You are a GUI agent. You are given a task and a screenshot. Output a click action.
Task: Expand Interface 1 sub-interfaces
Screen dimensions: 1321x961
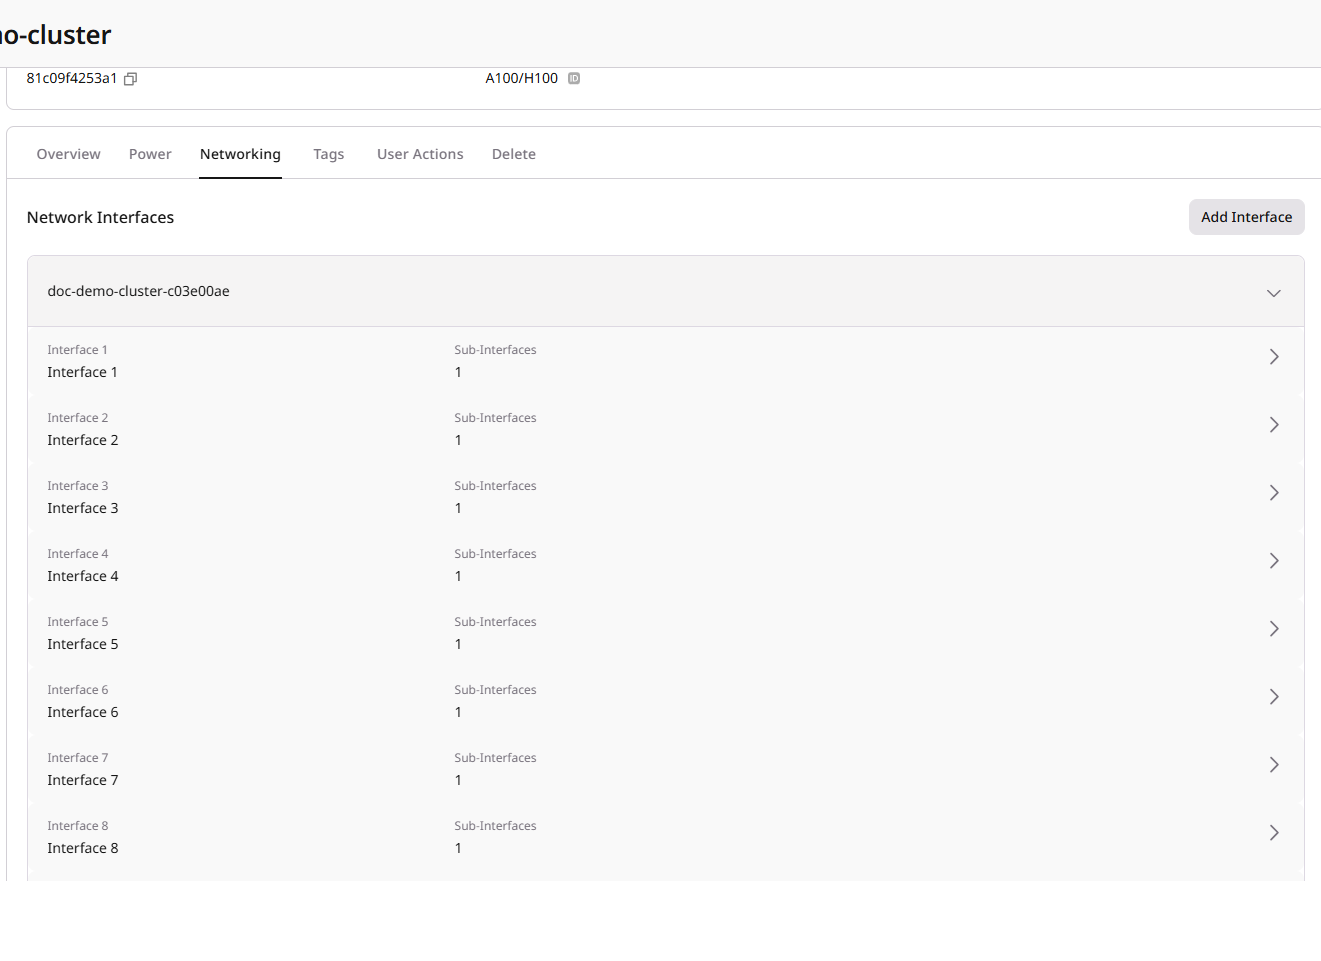tap(1274, 356)
